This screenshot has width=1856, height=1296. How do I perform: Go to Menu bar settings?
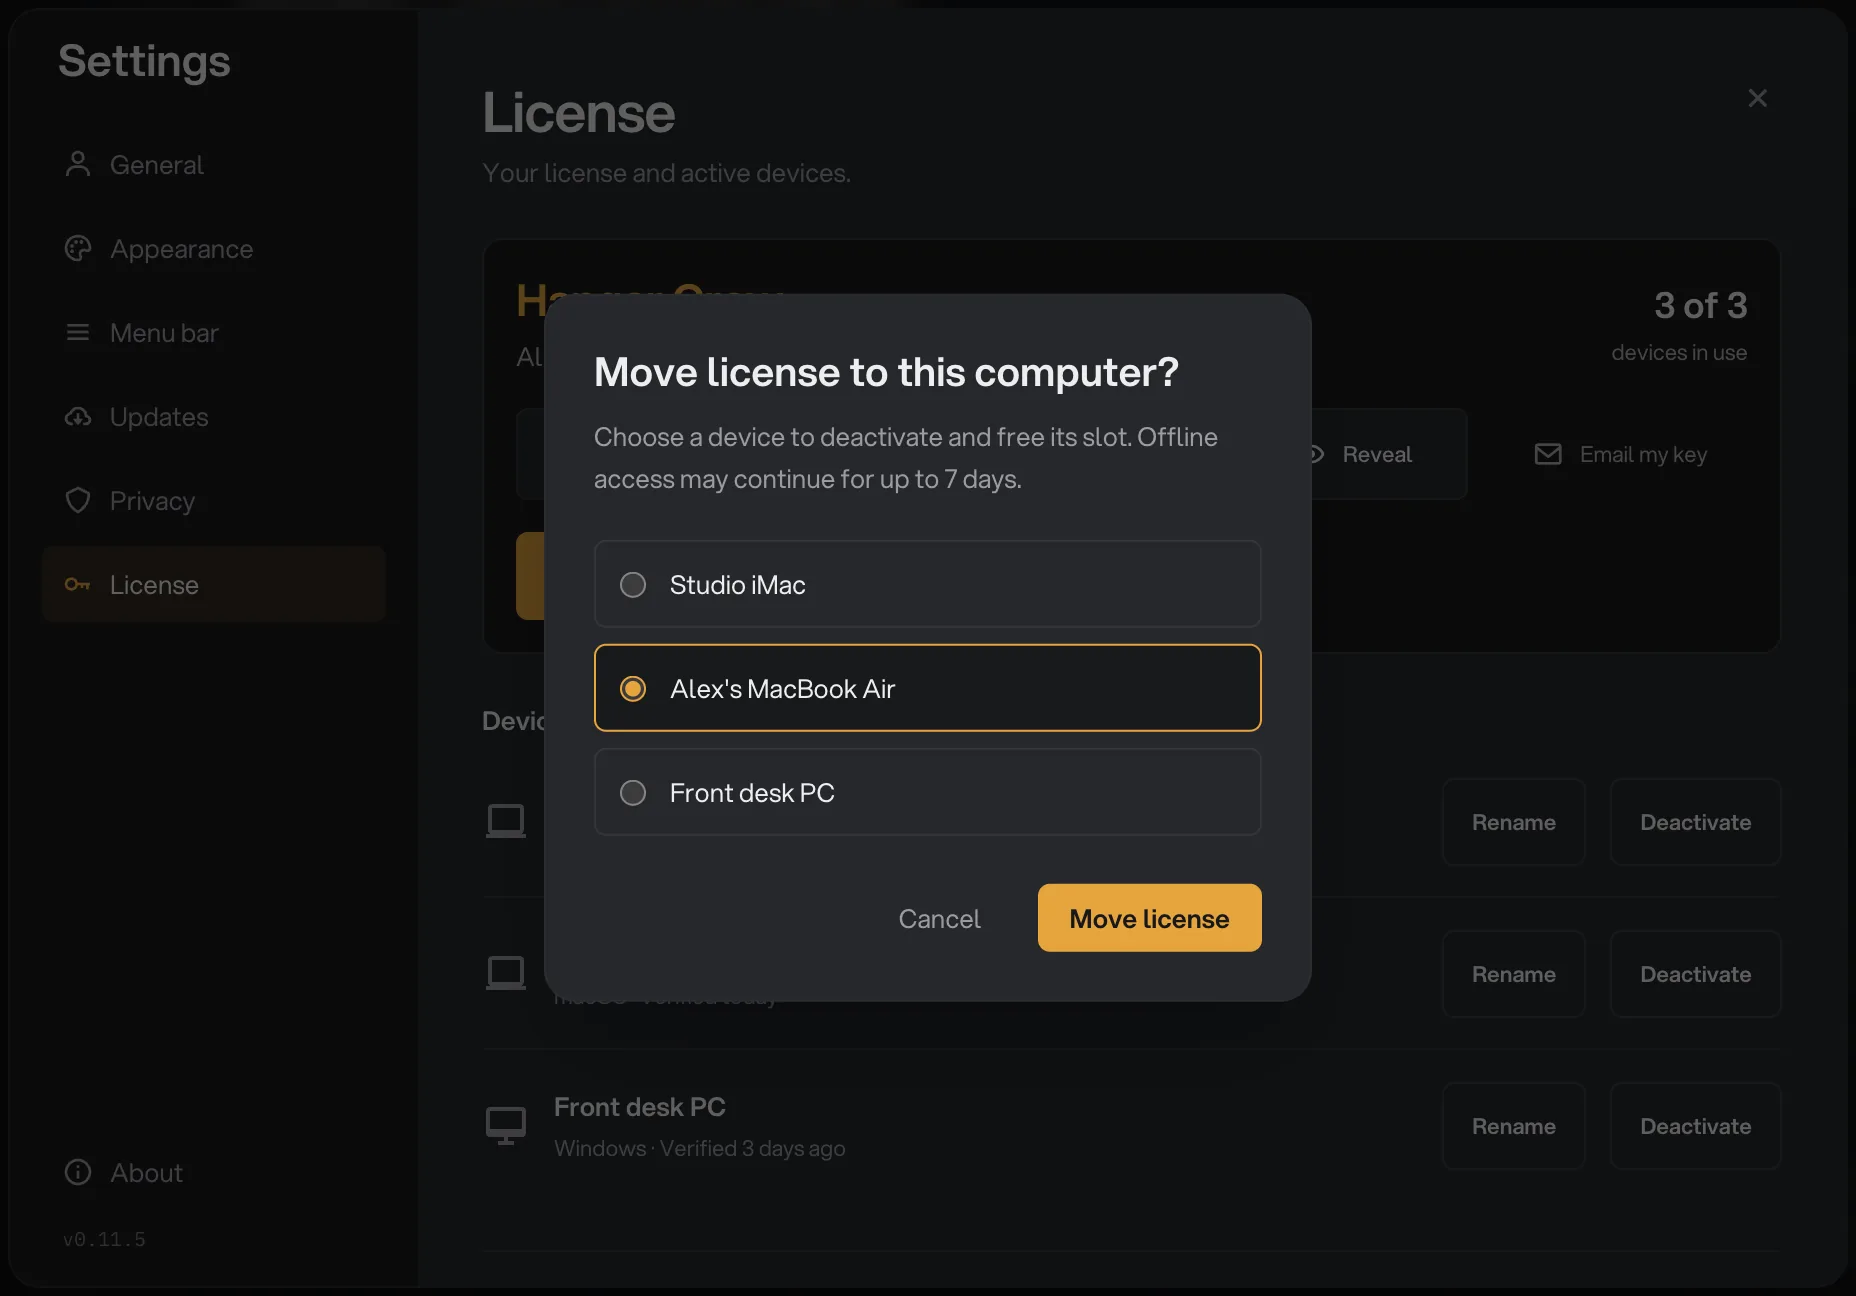(213, 332)
